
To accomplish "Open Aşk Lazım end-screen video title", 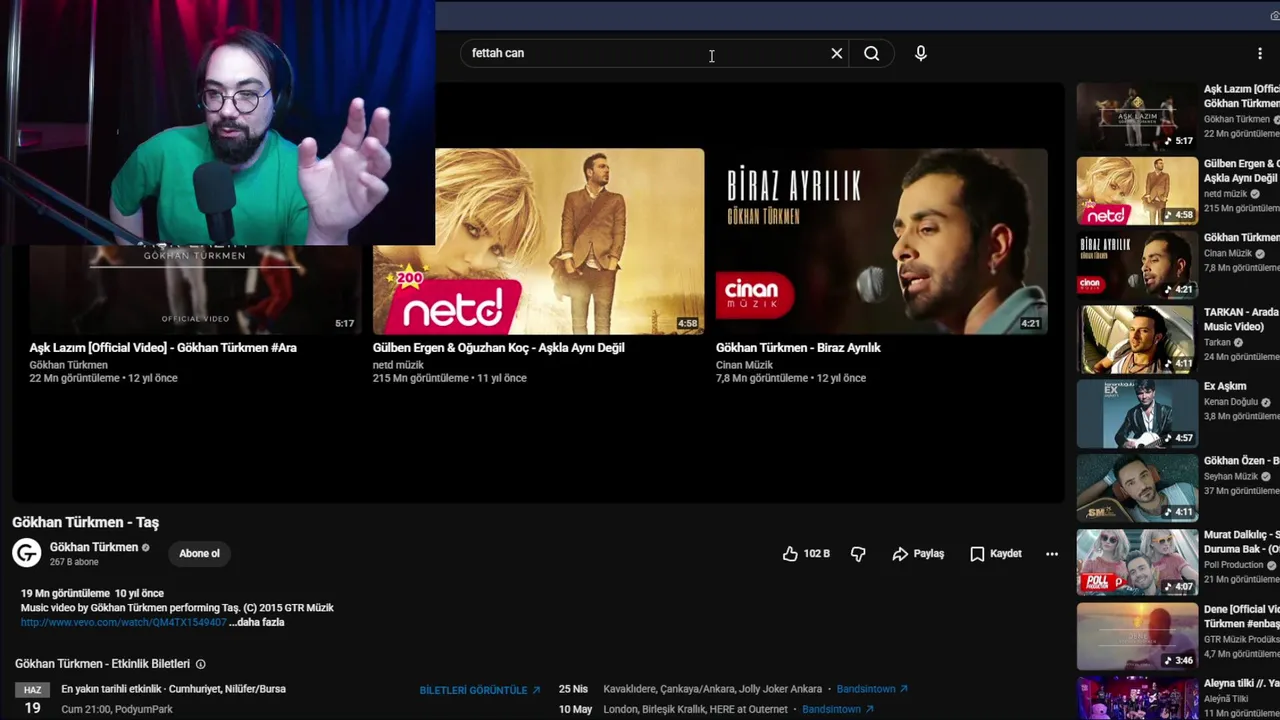I will point(163,348).
